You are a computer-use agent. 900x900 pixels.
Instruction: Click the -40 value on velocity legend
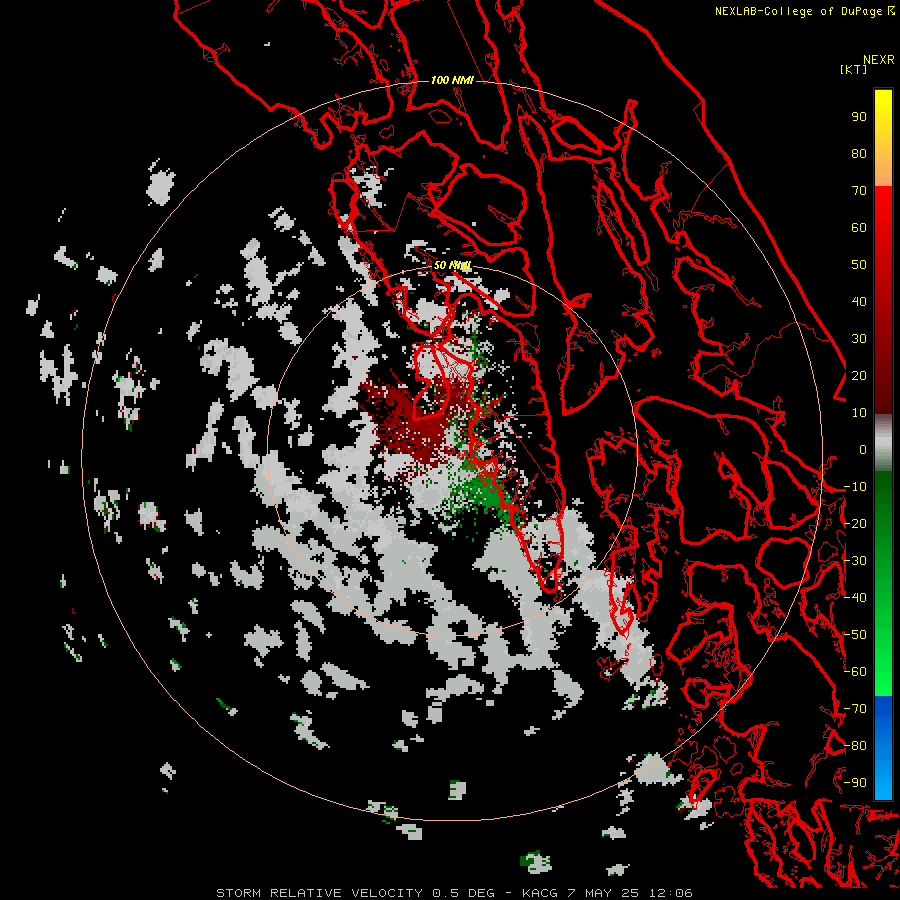pyautogui.click(x=855, y=598)
